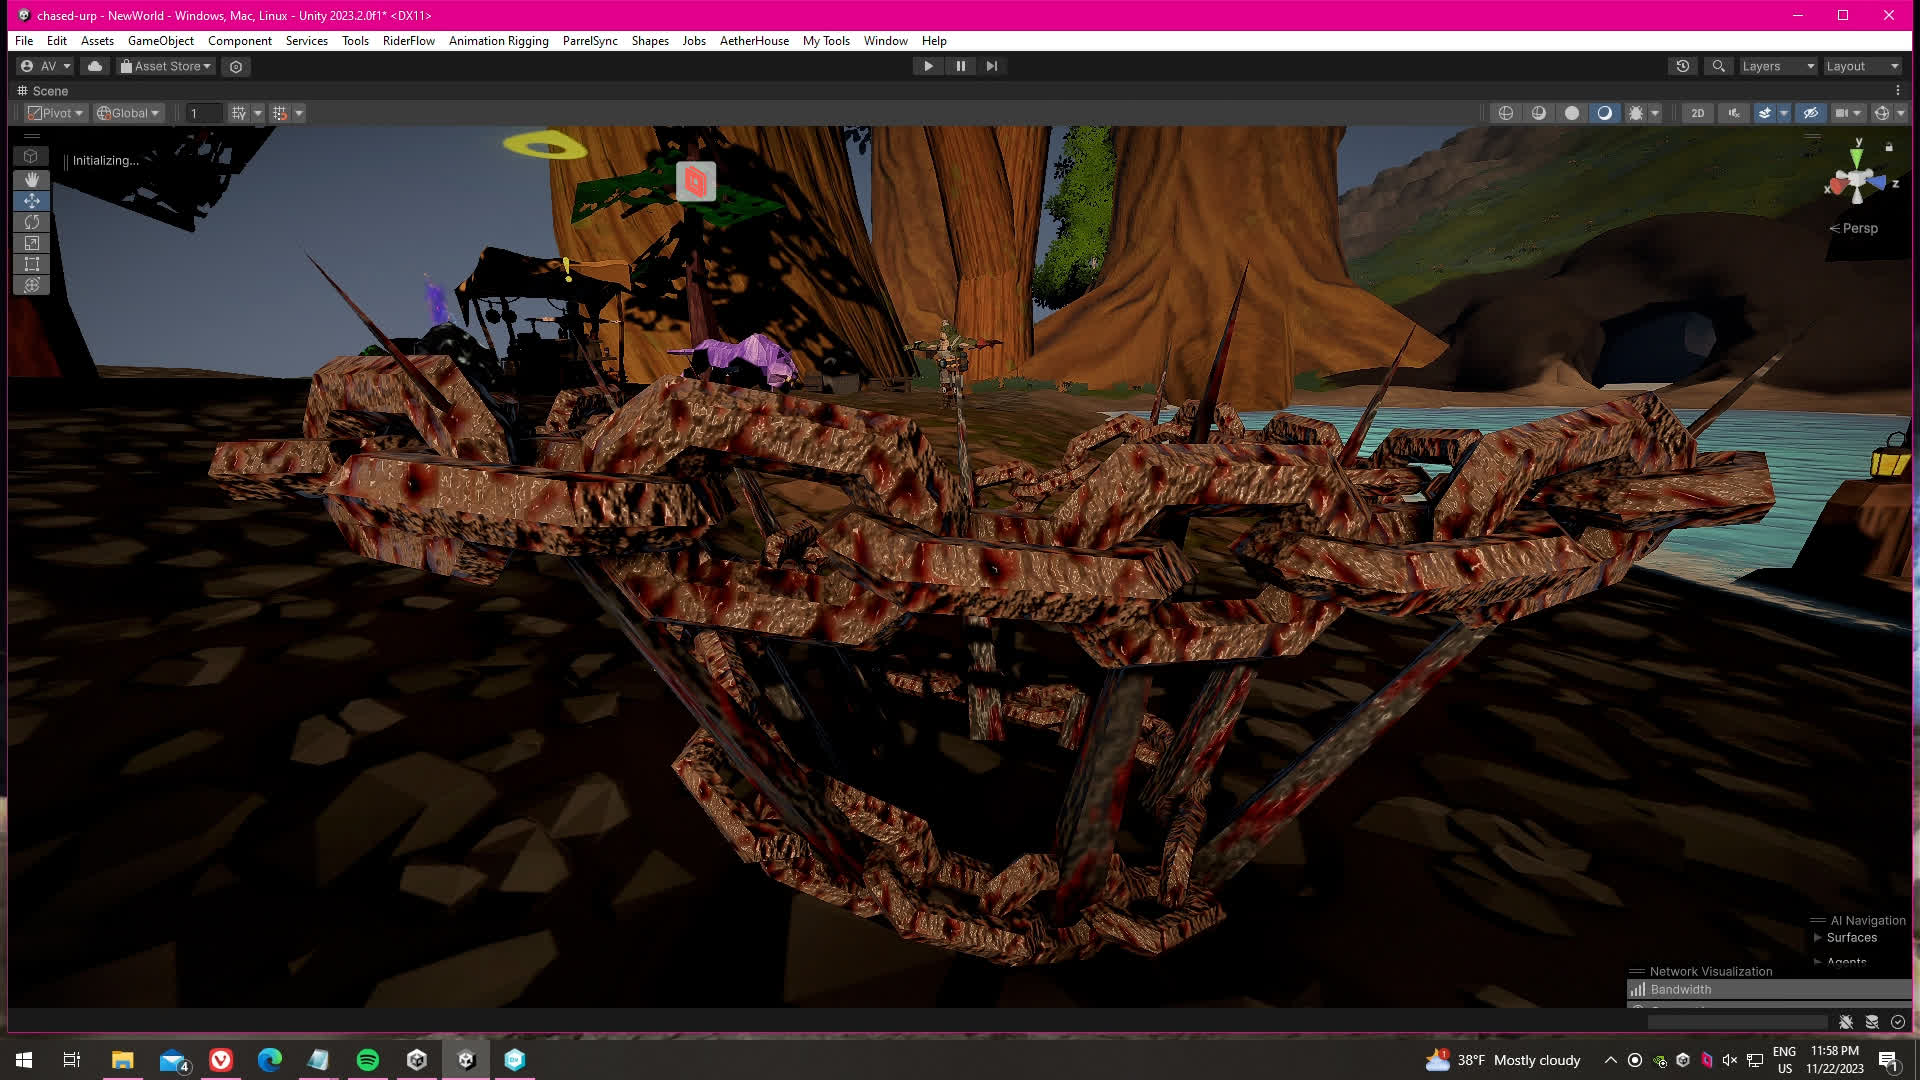Click the grid snap value input field
Screen dimensions: 1920x1080
(203, 113)
